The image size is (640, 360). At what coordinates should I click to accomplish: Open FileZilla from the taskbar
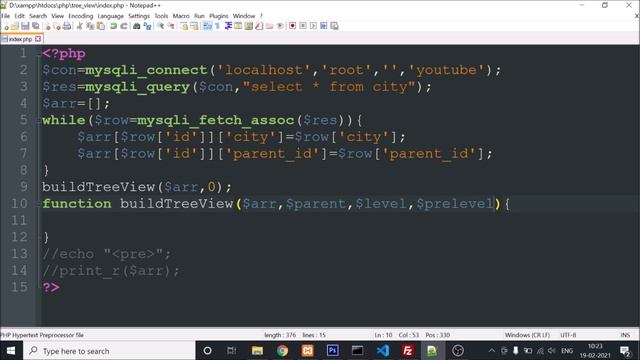point(407,351)
